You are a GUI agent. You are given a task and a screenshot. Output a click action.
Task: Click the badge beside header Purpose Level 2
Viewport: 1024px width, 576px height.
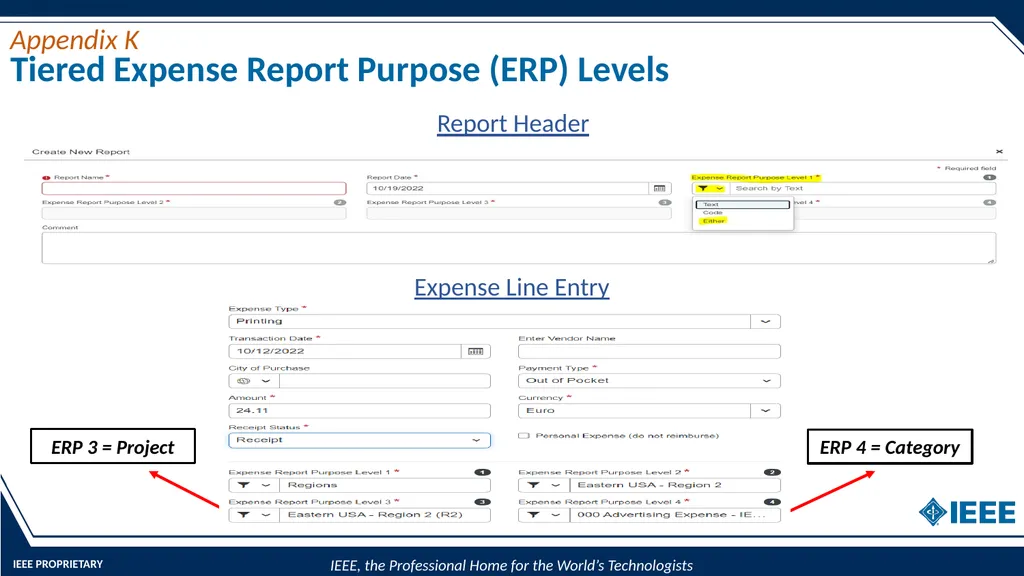(340, 202)
